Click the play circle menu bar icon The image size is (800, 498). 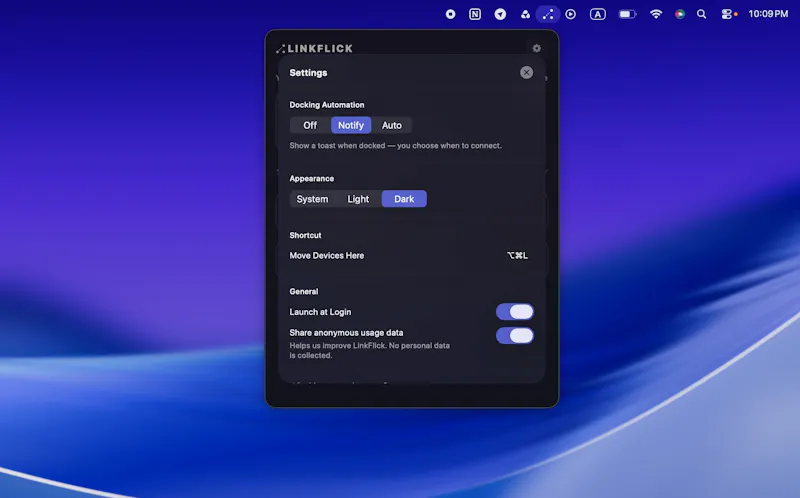(570, 14)
